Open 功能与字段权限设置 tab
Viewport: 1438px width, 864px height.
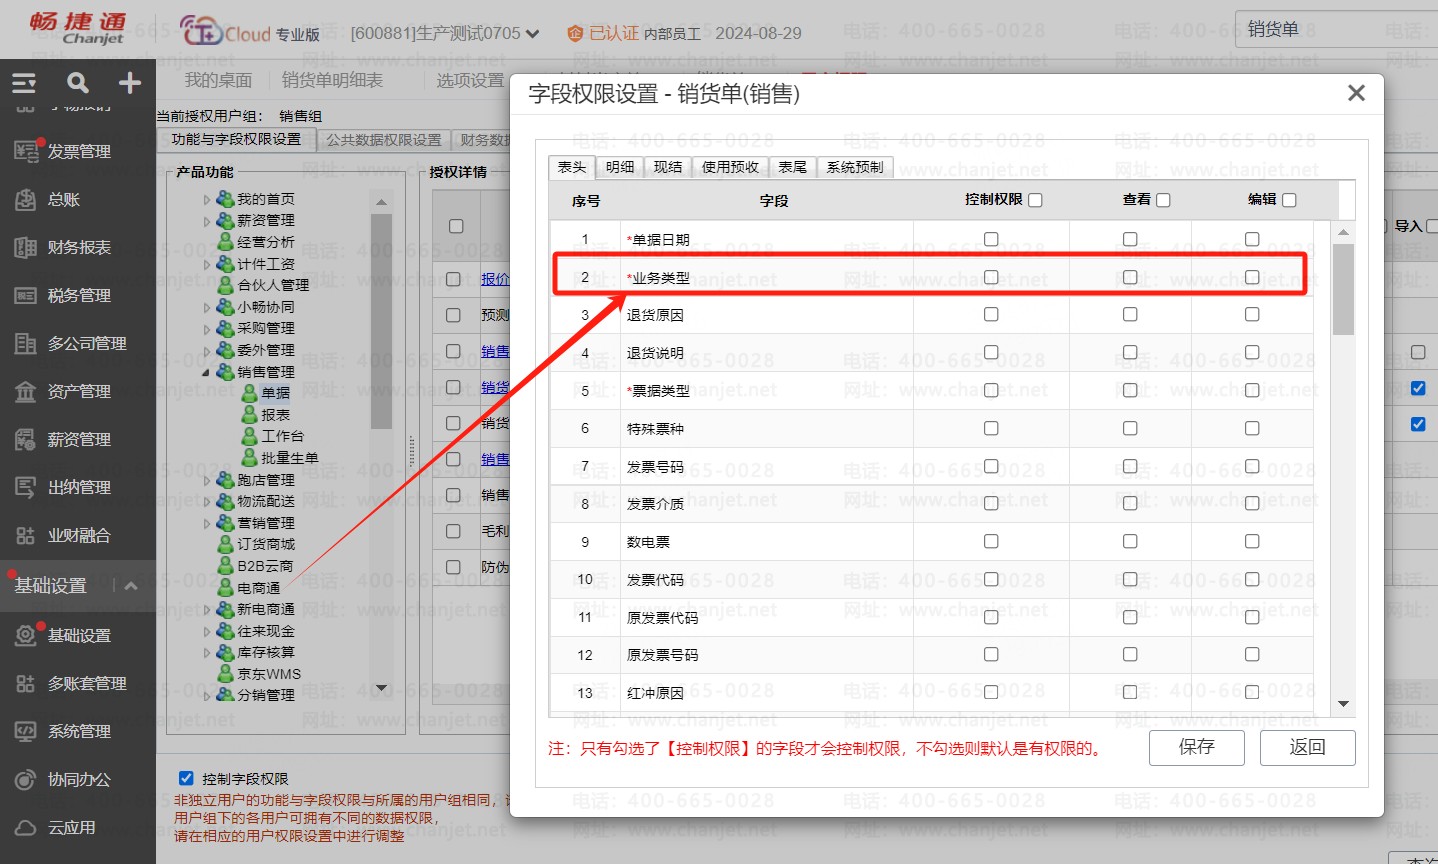236,139
